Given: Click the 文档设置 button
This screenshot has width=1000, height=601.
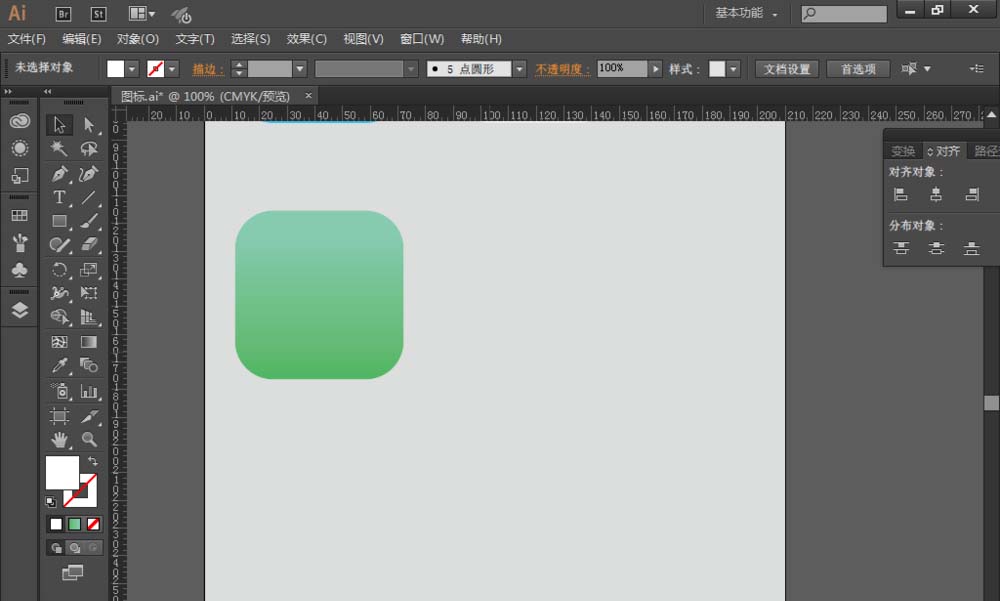Looking at the screenshot, I should [x=788, y=69].
